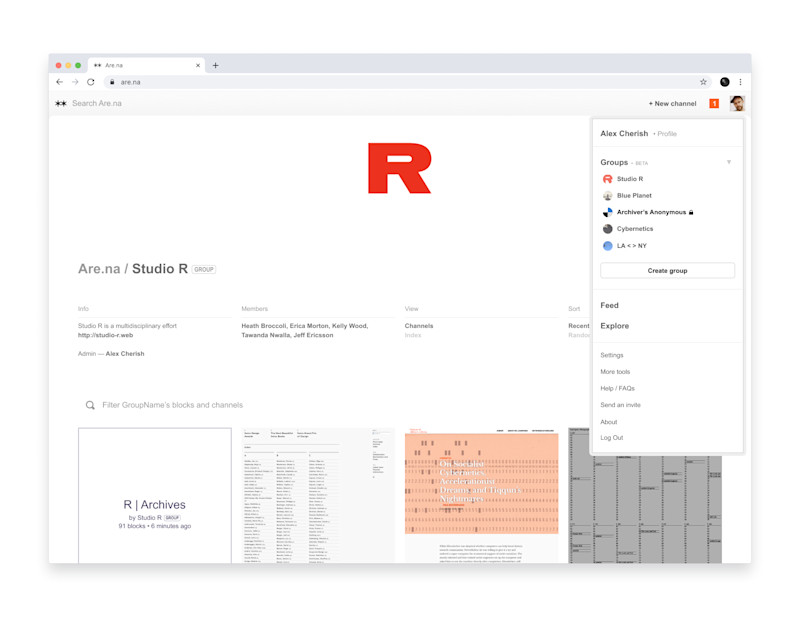Screen dimensions: 800x617
Task: Open the http://studio-r.web link
Action: pos(105,335)
